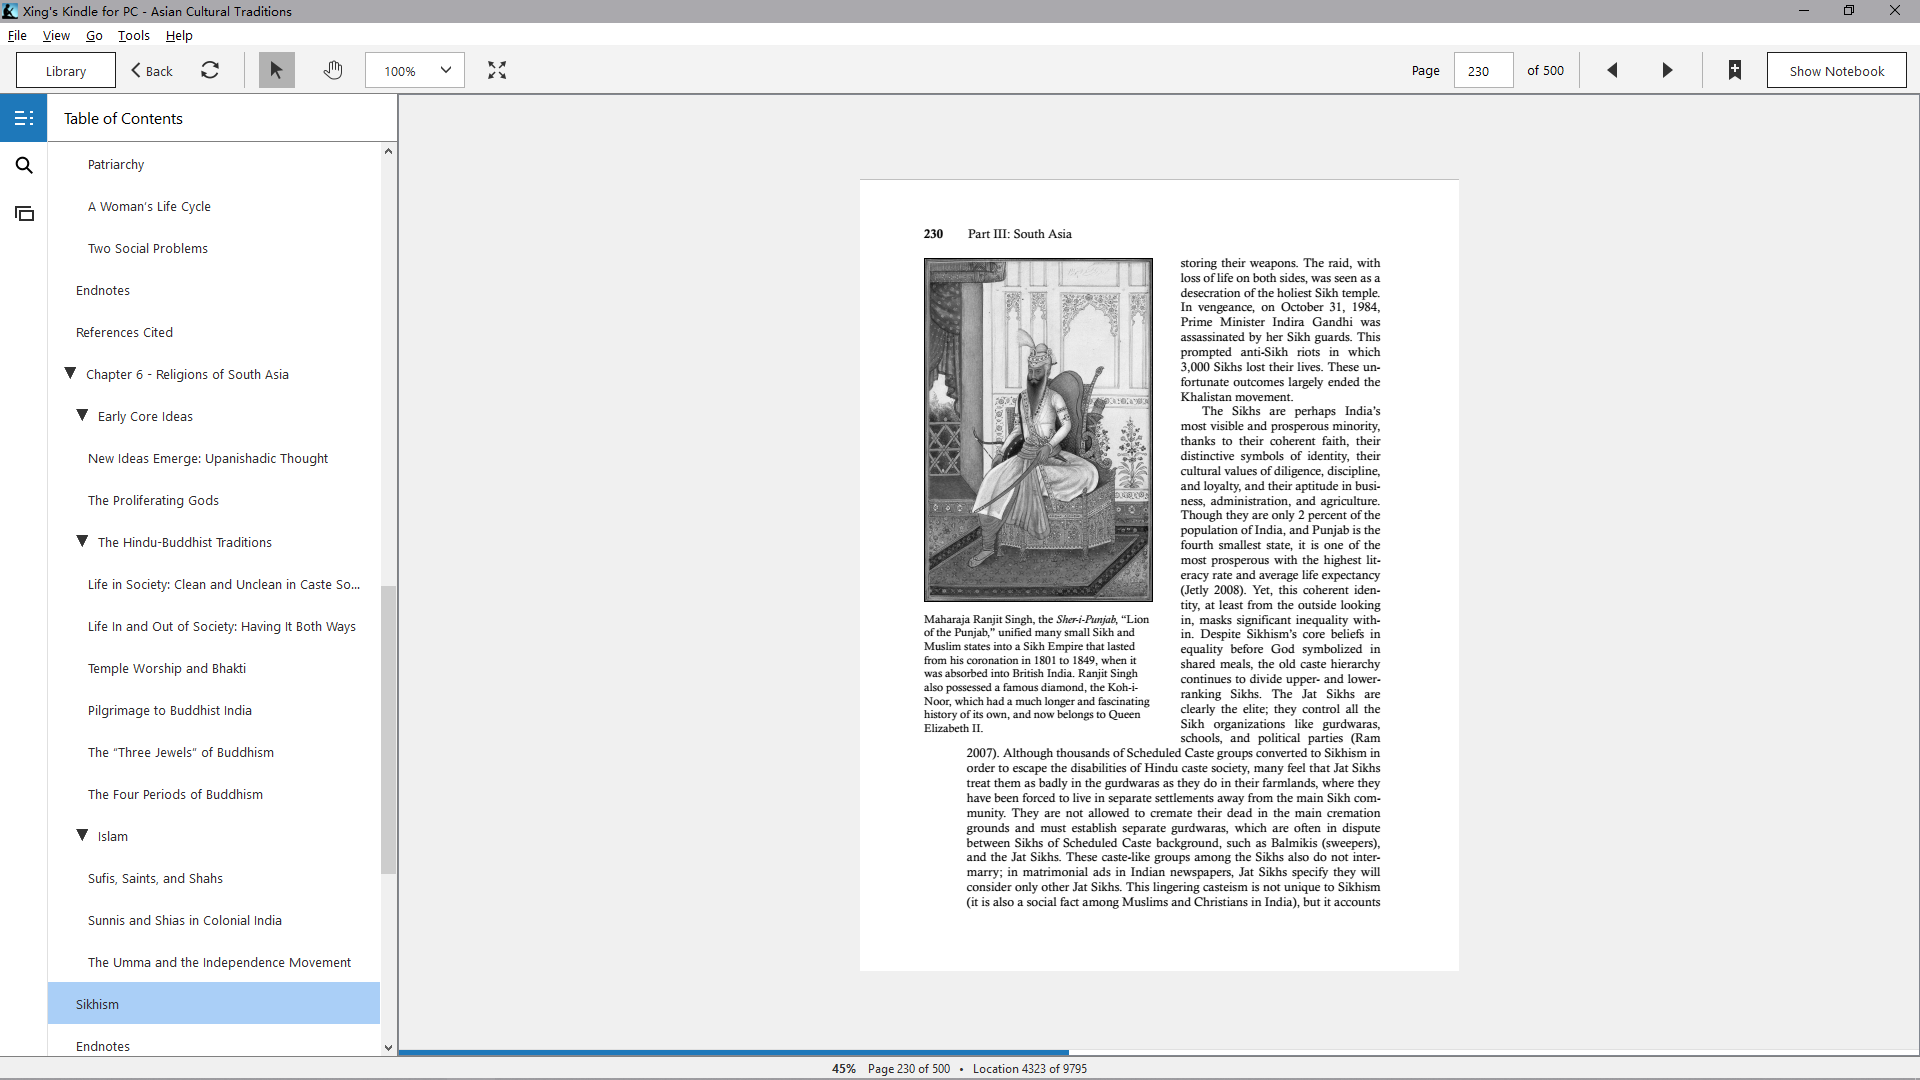The image size is (1920, 1080).
Task: Collapse the Early Core Ideas section
Action: (82, 415)
